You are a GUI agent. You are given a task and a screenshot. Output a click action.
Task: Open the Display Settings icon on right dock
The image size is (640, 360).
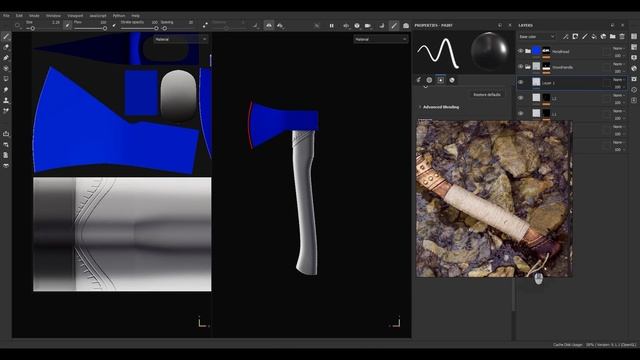[634, 58]
